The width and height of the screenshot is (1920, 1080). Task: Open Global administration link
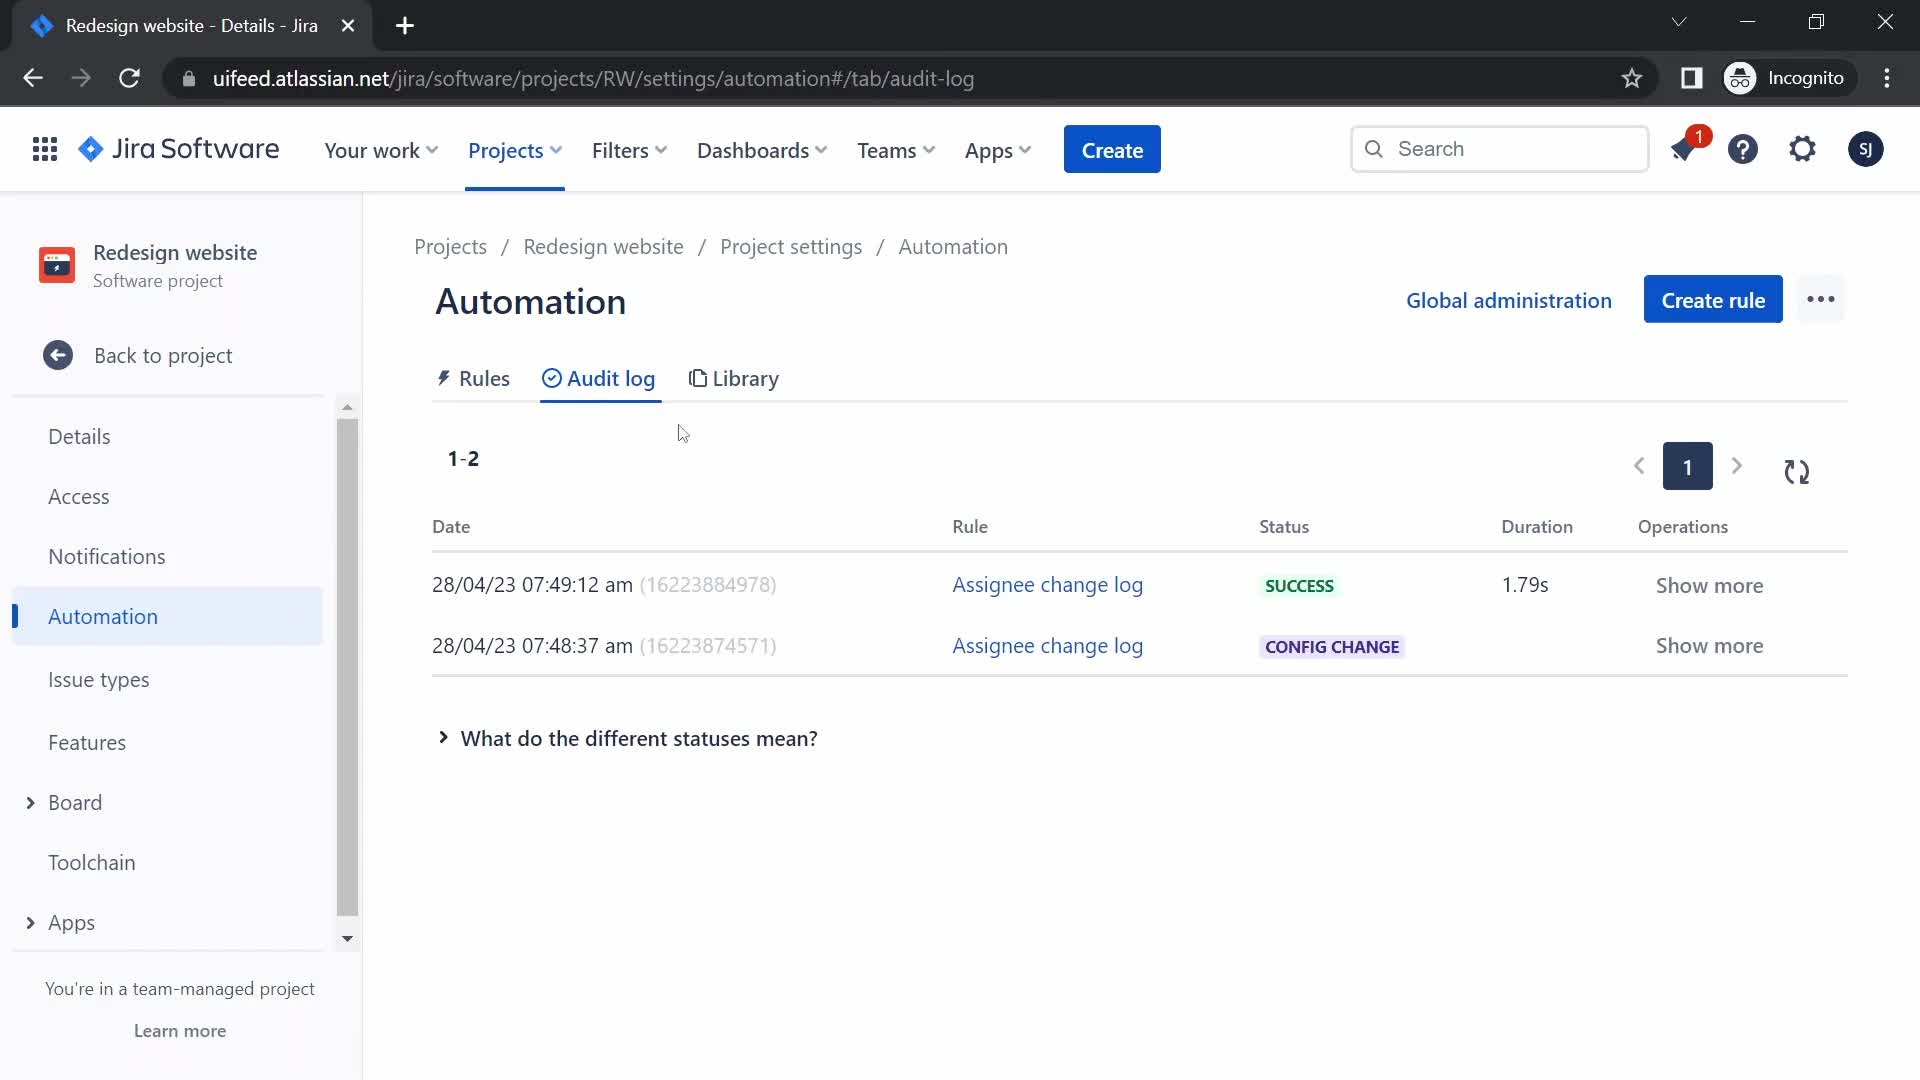1509,299
